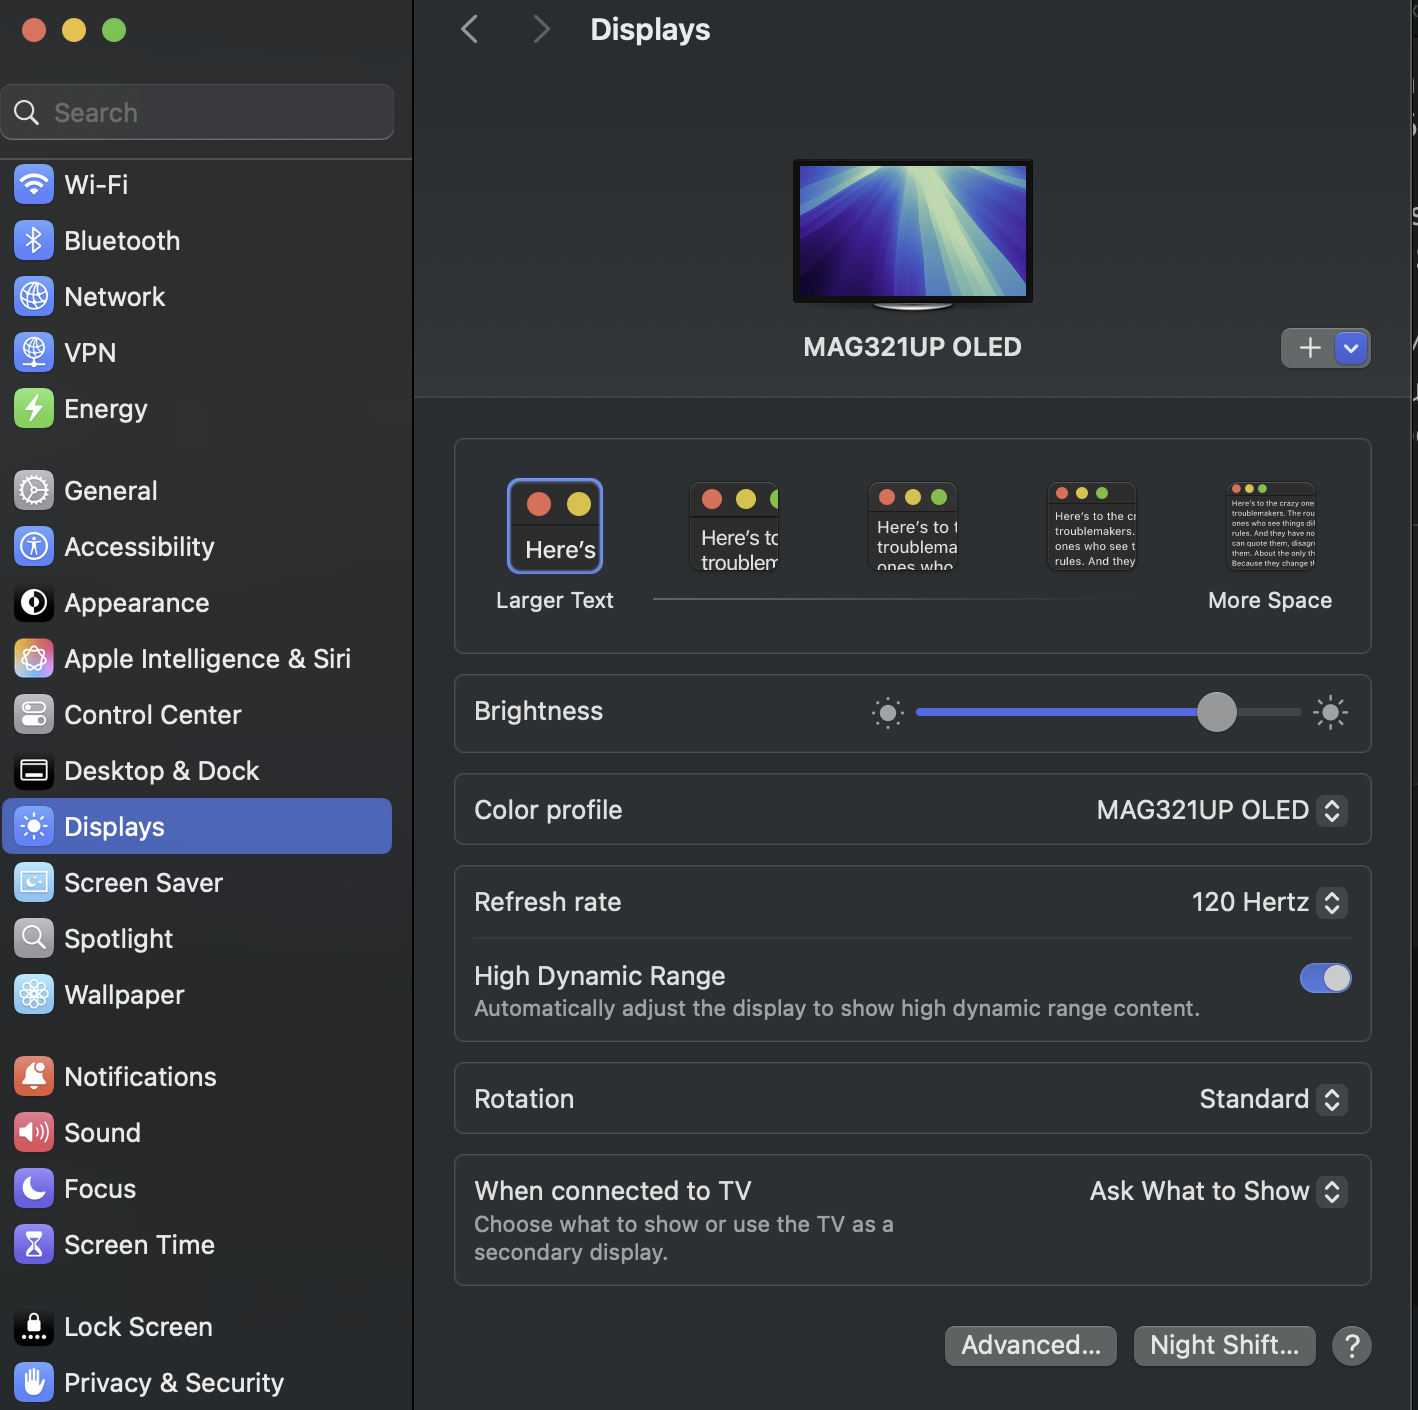This screenshot has width=1418, height=1410.
Task: Click the "Rotation" label
Action: pyautogui.click(x=524, y=1099)
